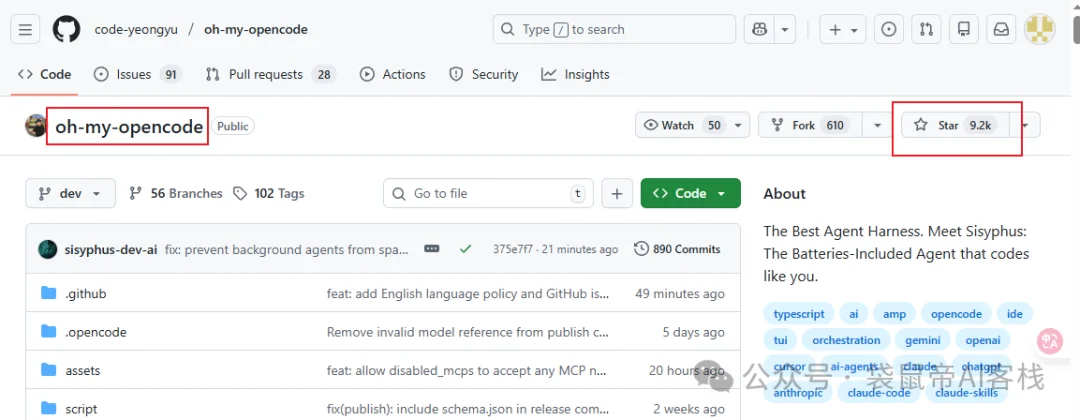The width and height of the screenshot is (1080, 420).
Task: Open the hamburger navigation menu
Action: [25, 30]
